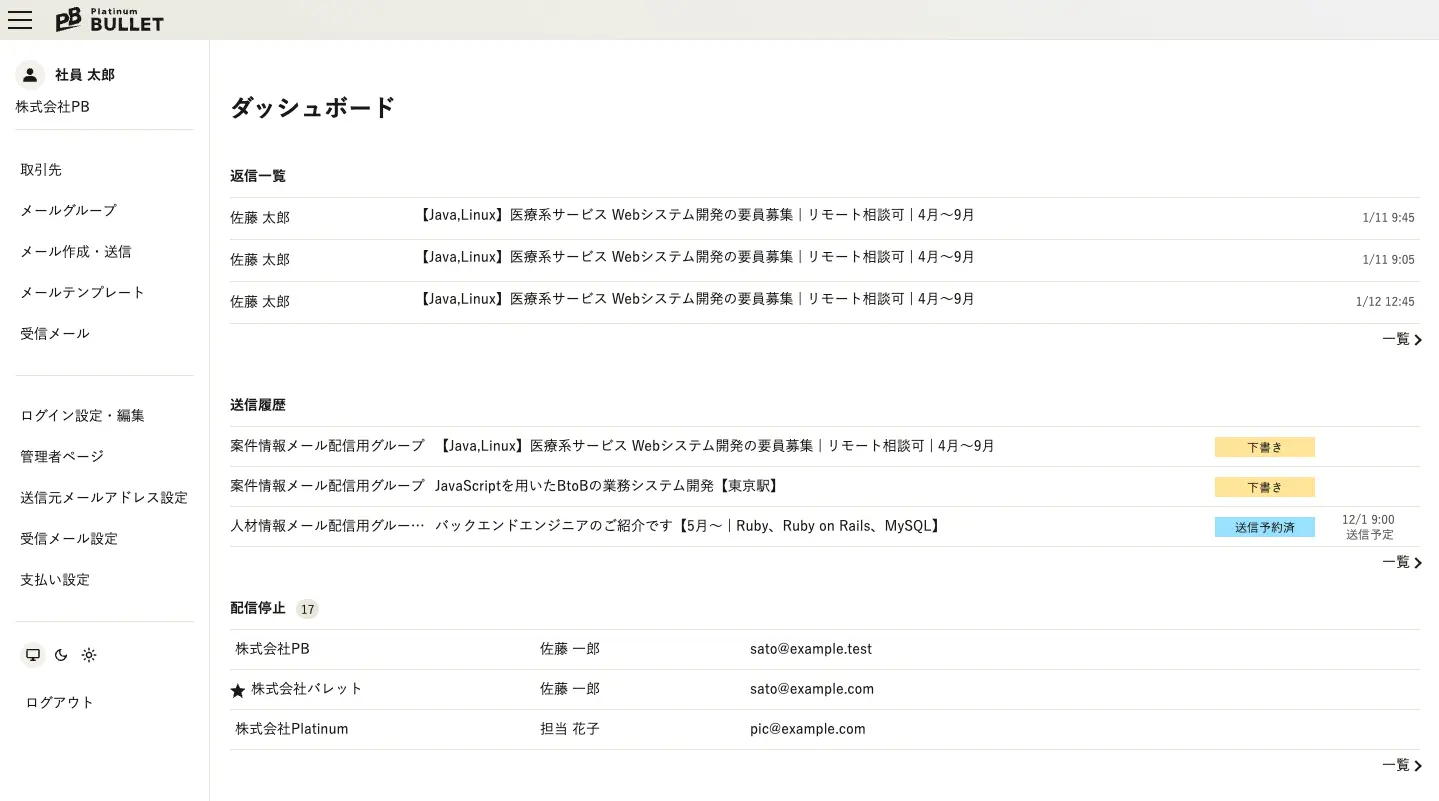The image size is (1439, 801).
Task: Open 受信メール in the sidebar
Action: point(55,333)
